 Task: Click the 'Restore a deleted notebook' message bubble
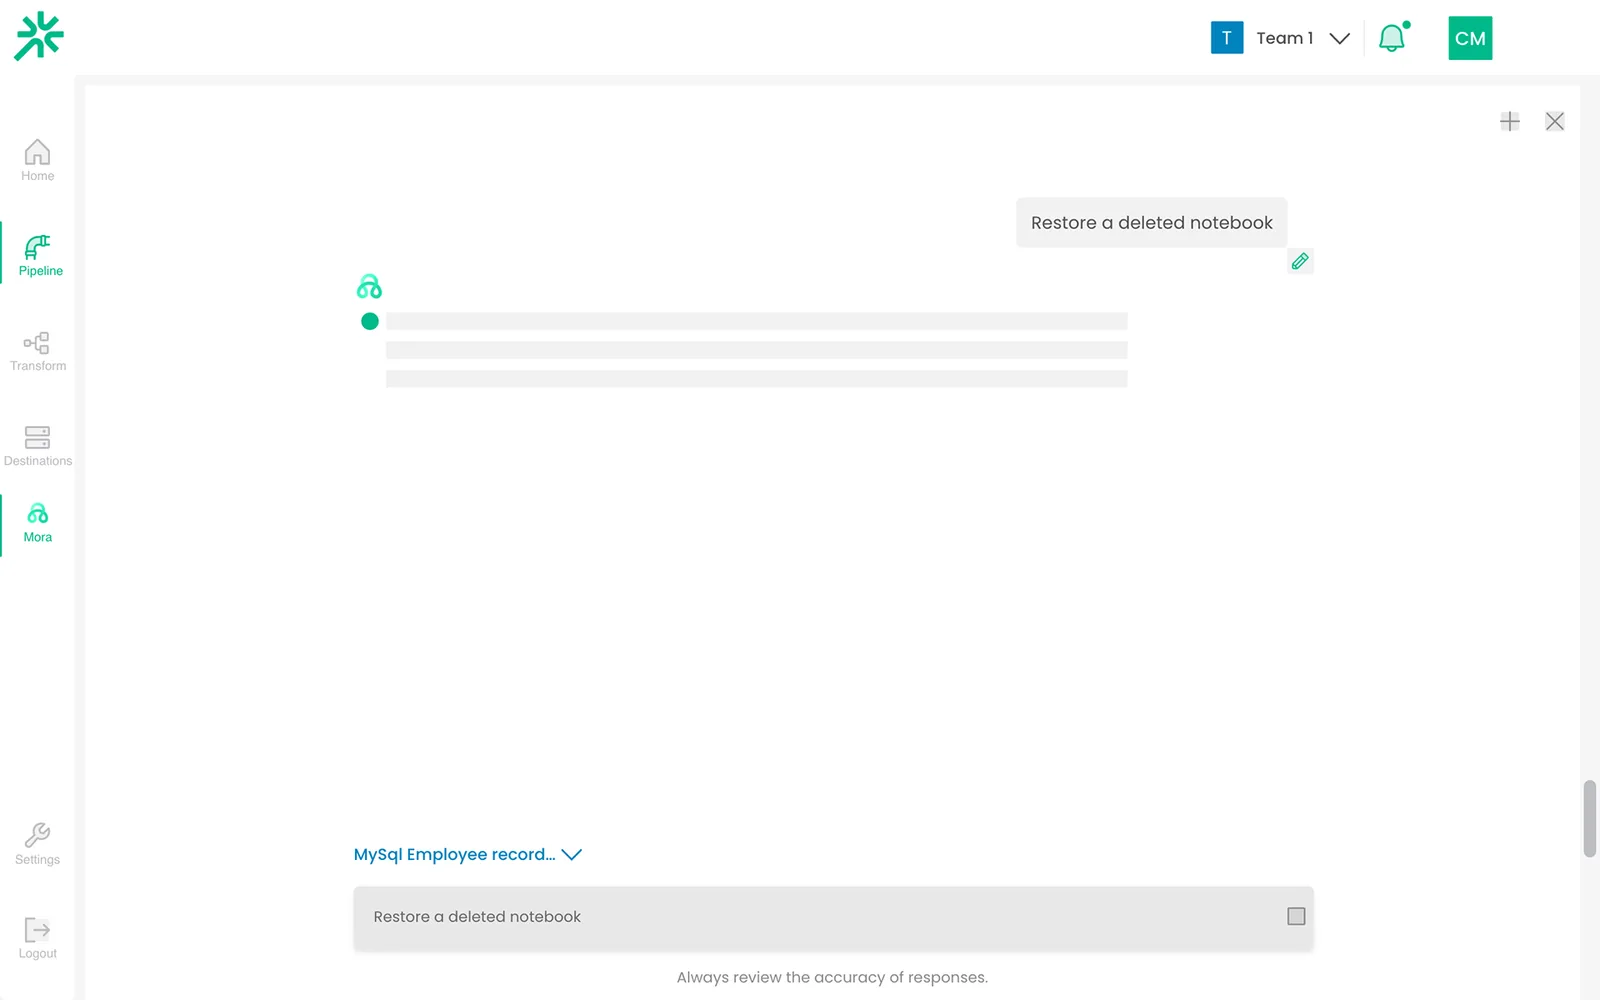coord(1152,222)
